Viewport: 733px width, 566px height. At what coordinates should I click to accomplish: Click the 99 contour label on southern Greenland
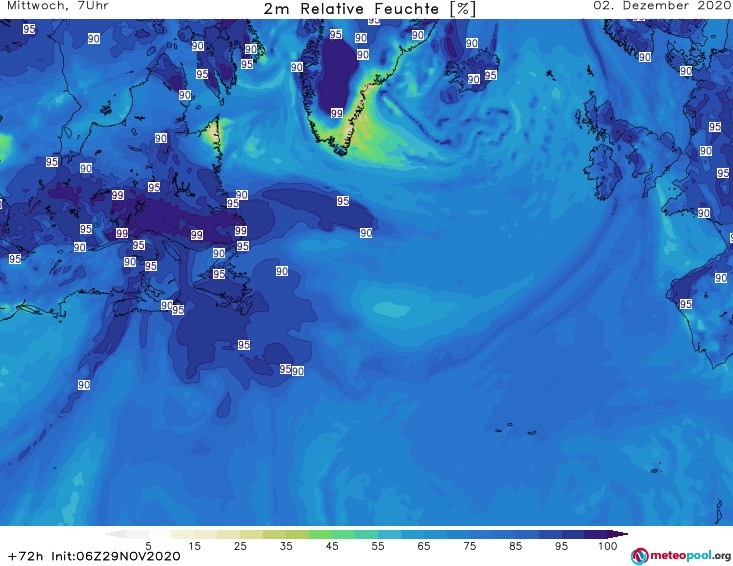click(337, 113)
